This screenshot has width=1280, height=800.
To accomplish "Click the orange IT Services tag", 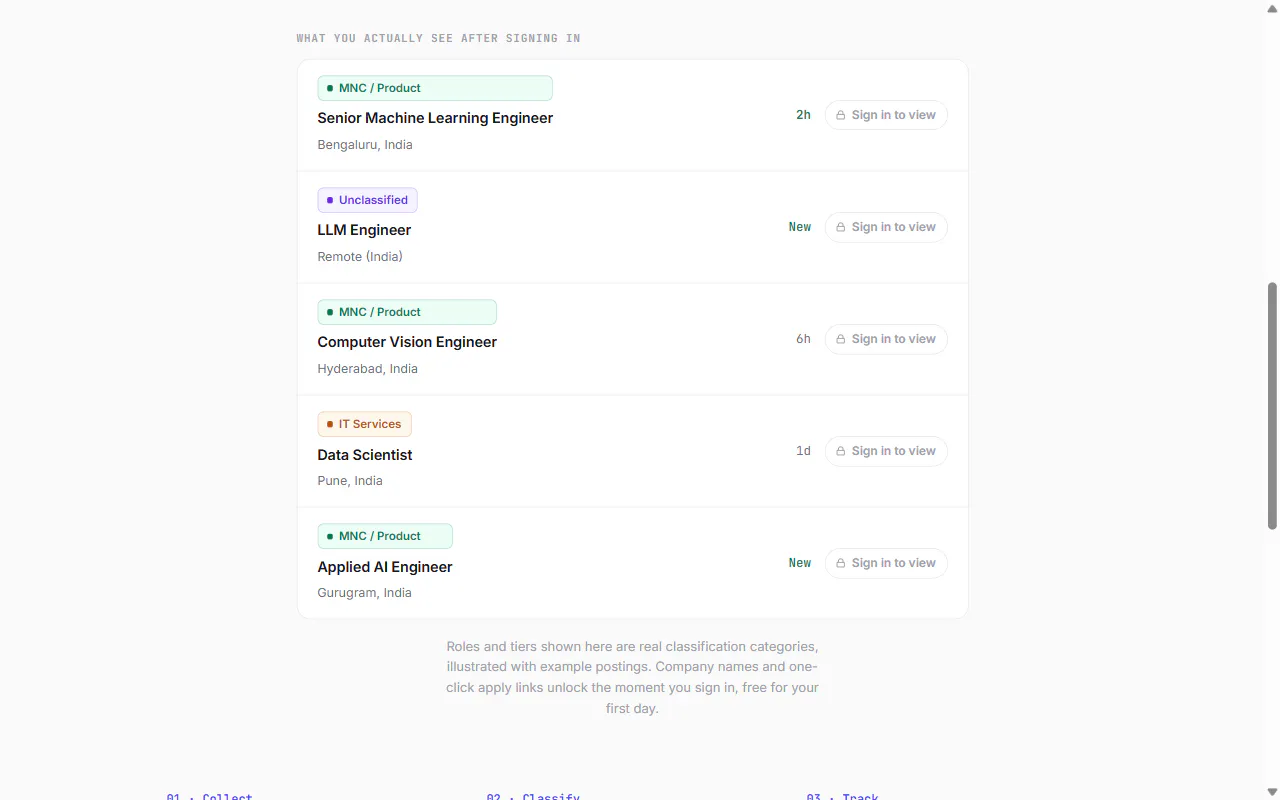I will tap(364, 424).
